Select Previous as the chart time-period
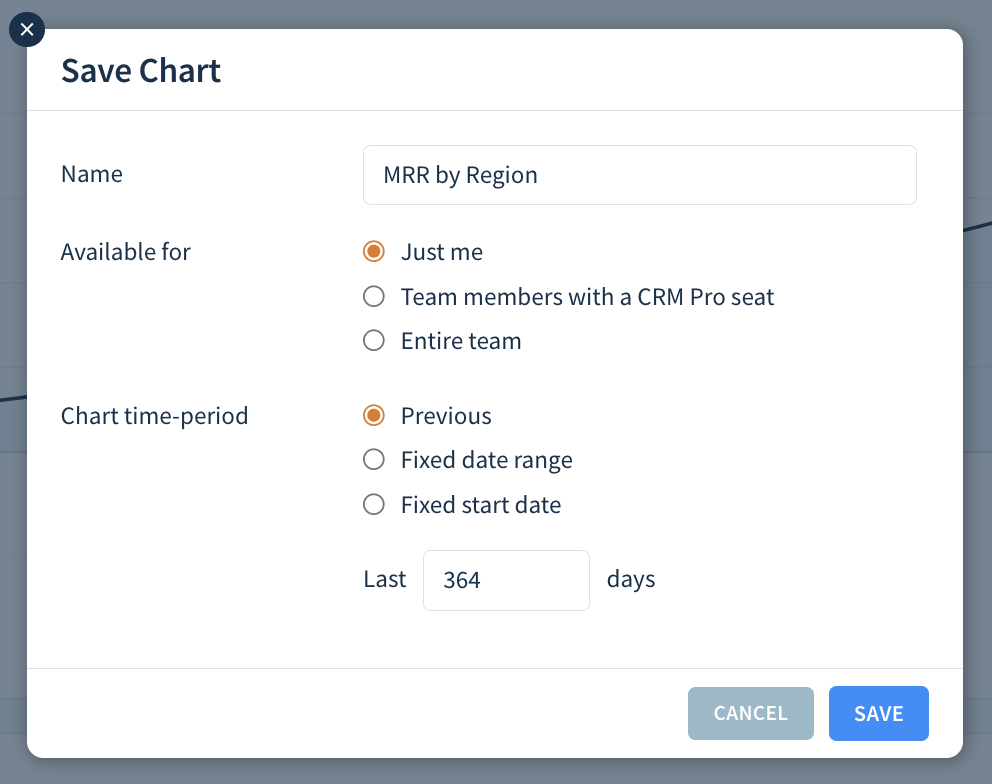 (x=374, y=415)
